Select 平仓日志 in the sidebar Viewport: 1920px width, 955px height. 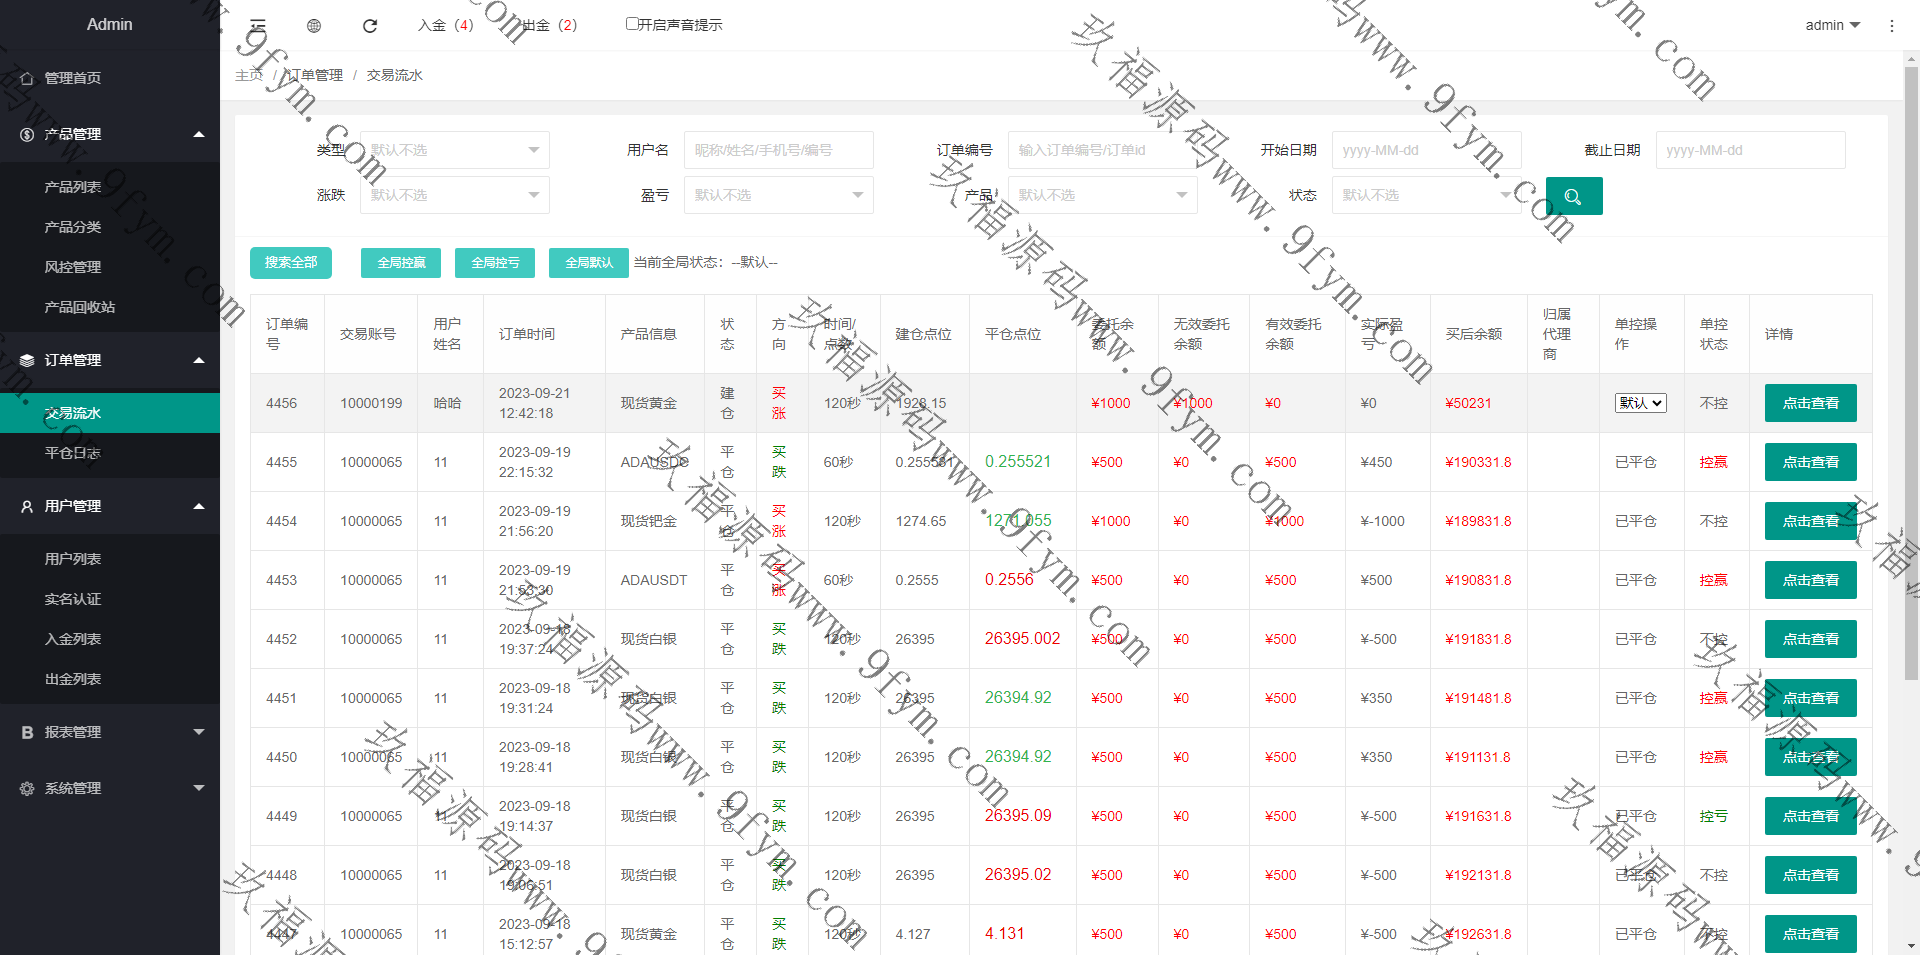pyautogui.click(x=73, y=453)
